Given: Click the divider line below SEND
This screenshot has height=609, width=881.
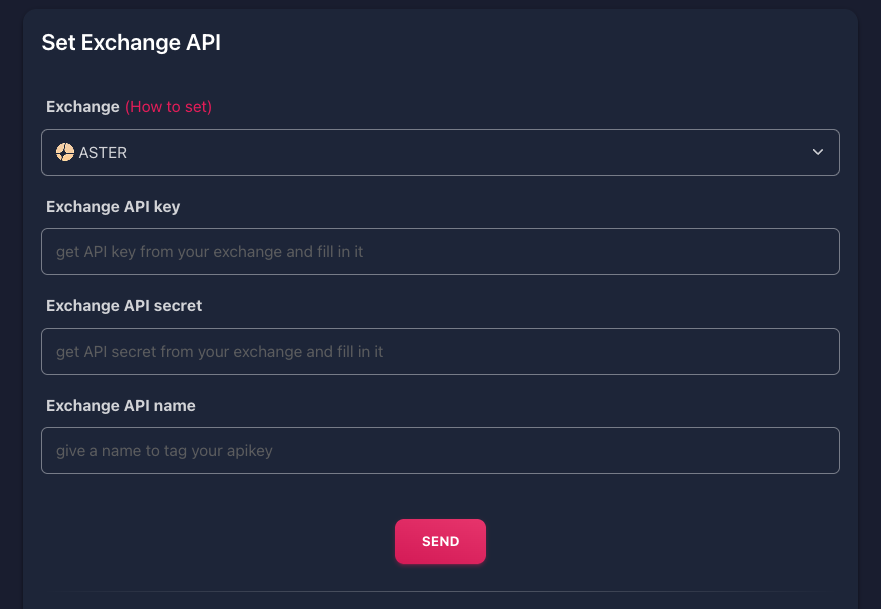Looking at the screenshot, I should (x=440, y=592).
